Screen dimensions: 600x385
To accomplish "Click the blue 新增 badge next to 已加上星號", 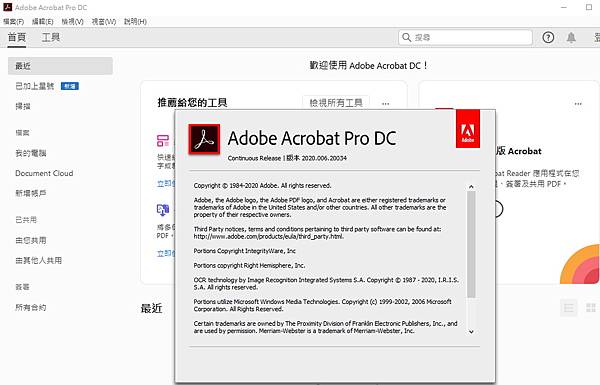I will (x=70, y=86).
